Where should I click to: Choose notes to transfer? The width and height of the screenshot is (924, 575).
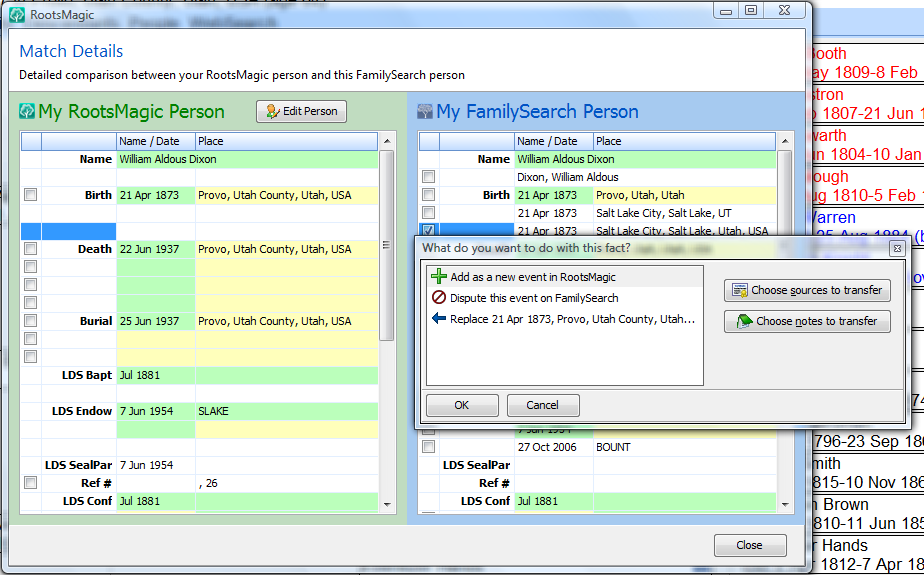point(807,321)
